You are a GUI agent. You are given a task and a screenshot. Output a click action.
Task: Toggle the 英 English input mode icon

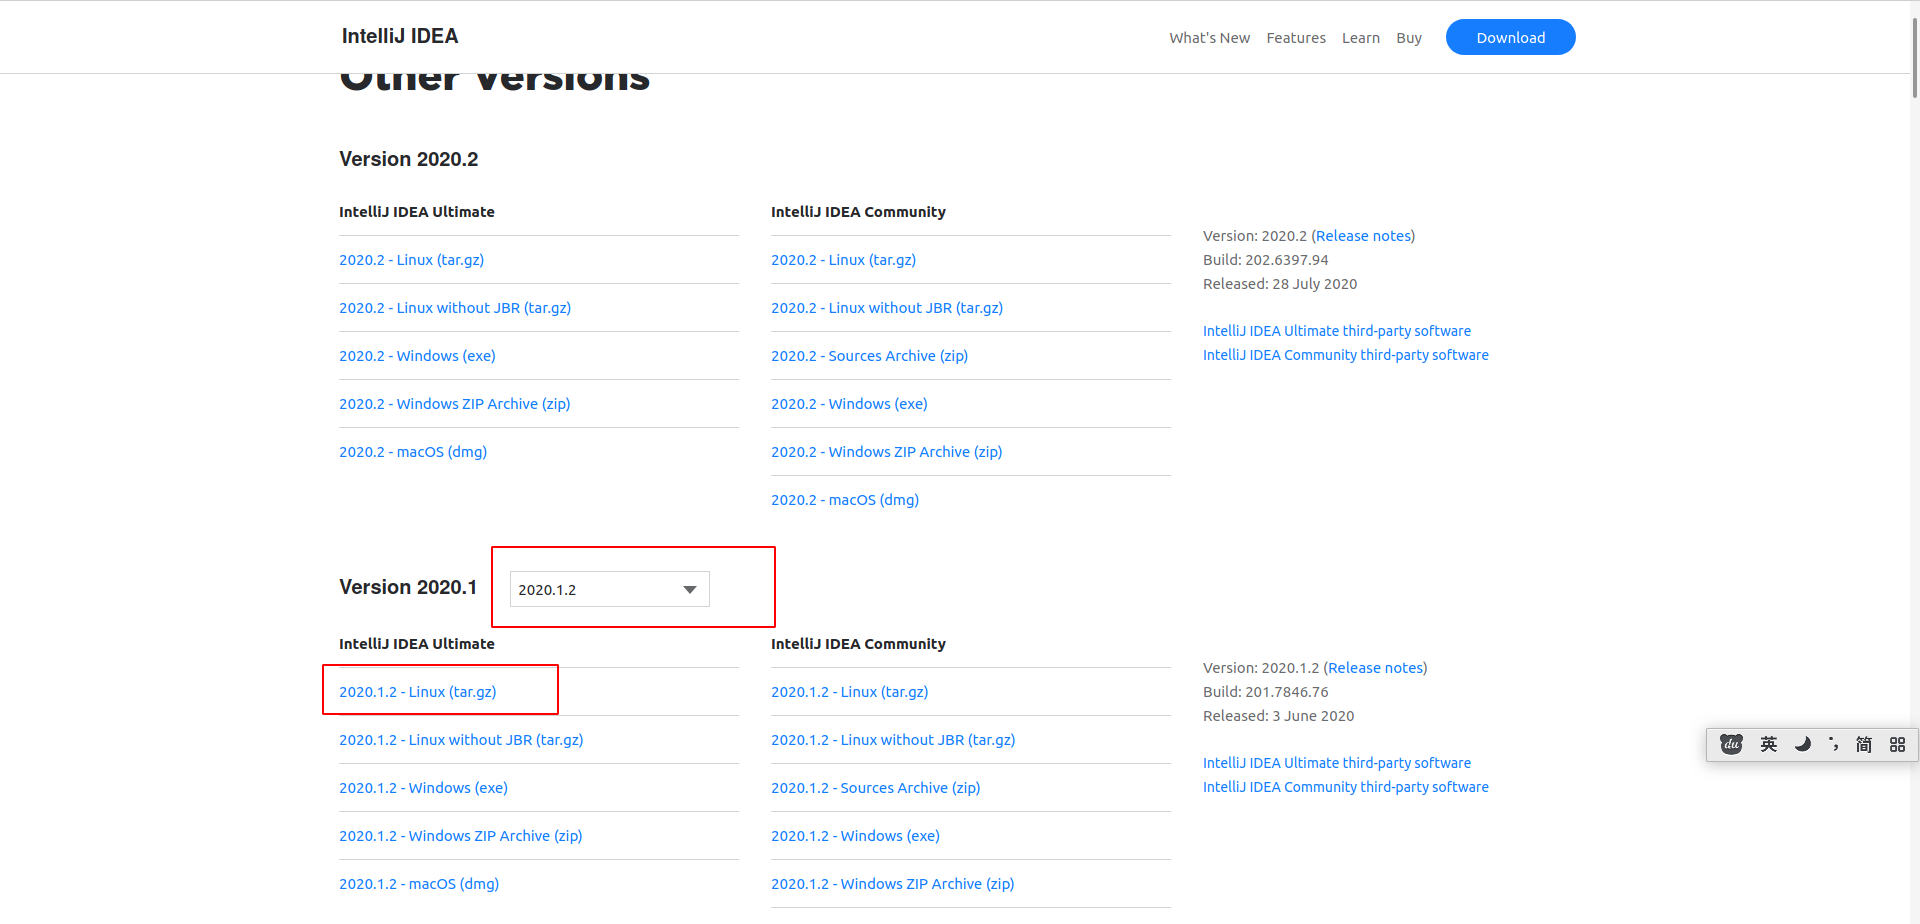1769,744
